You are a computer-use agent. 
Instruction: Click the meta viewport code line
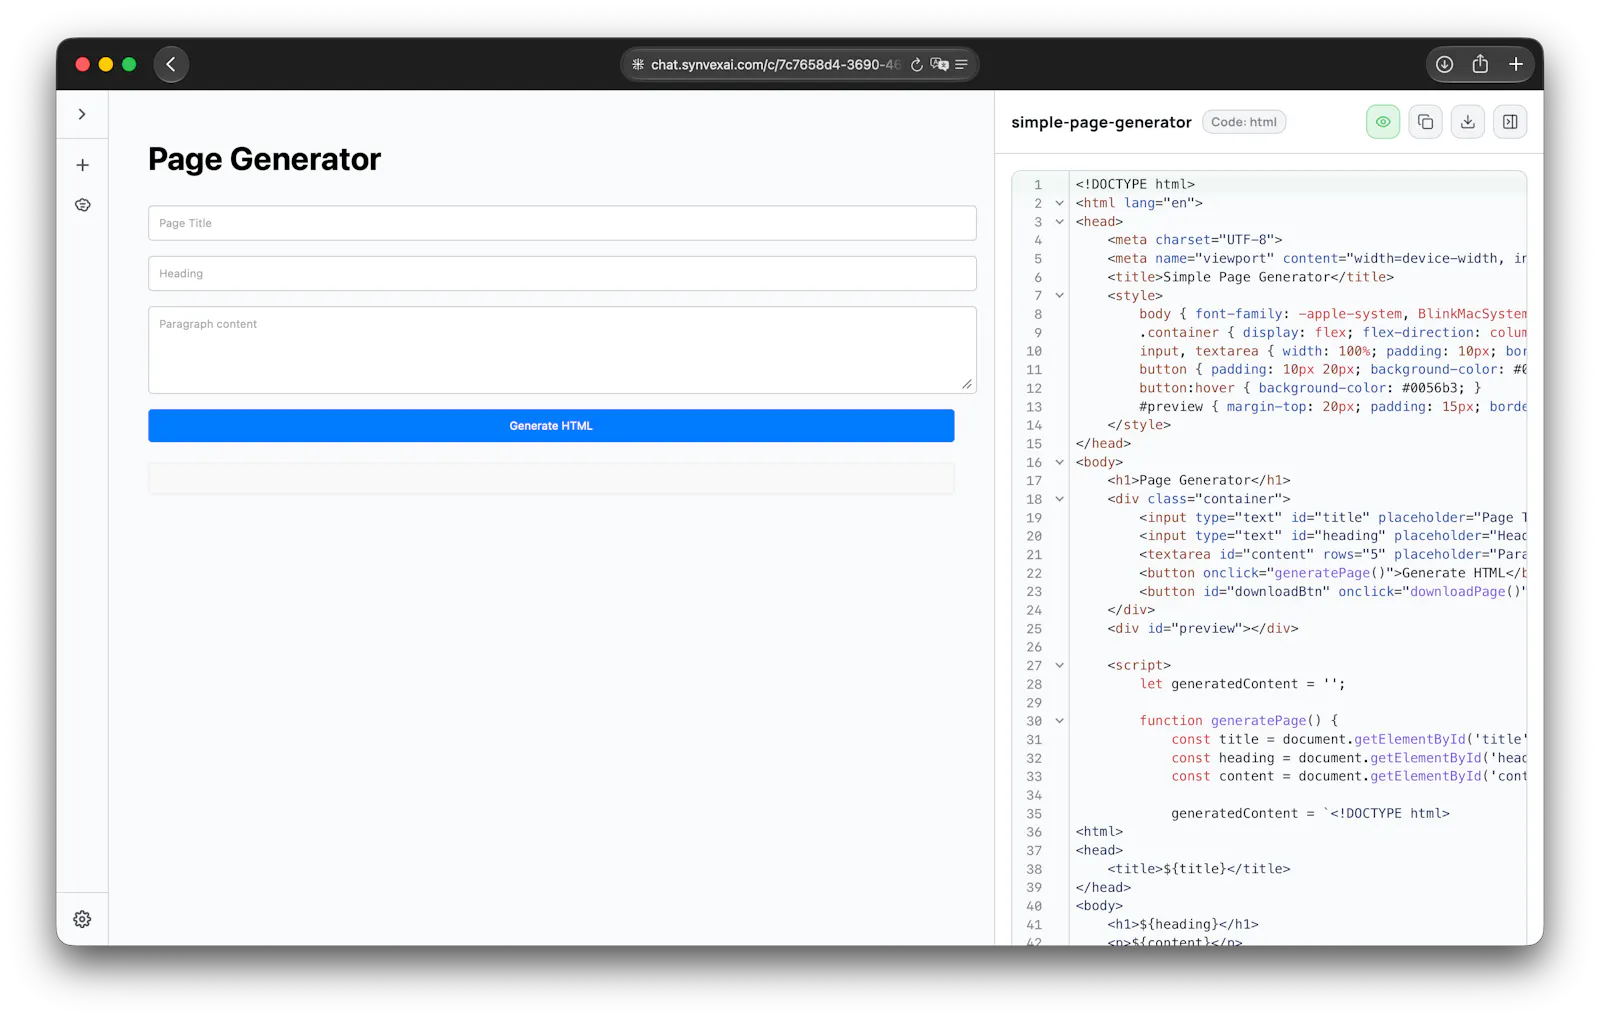coord(1316,259)
